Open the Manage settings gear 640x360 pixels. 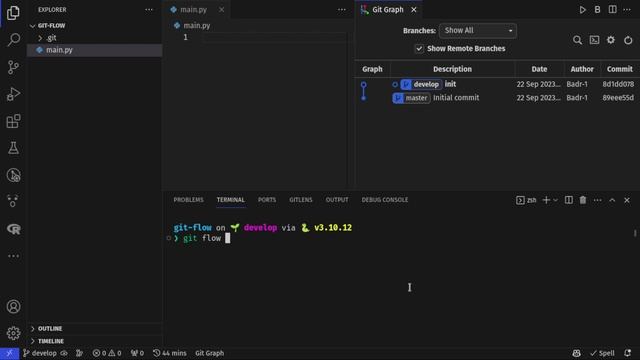(13, 333)
